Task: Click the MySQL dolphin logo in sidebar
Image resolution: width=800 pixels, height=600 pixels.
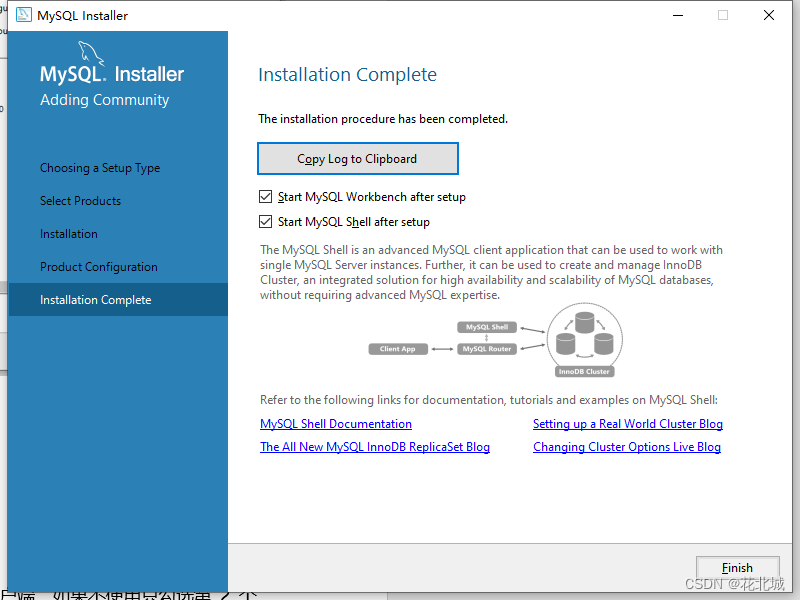Action: point(91,54)
